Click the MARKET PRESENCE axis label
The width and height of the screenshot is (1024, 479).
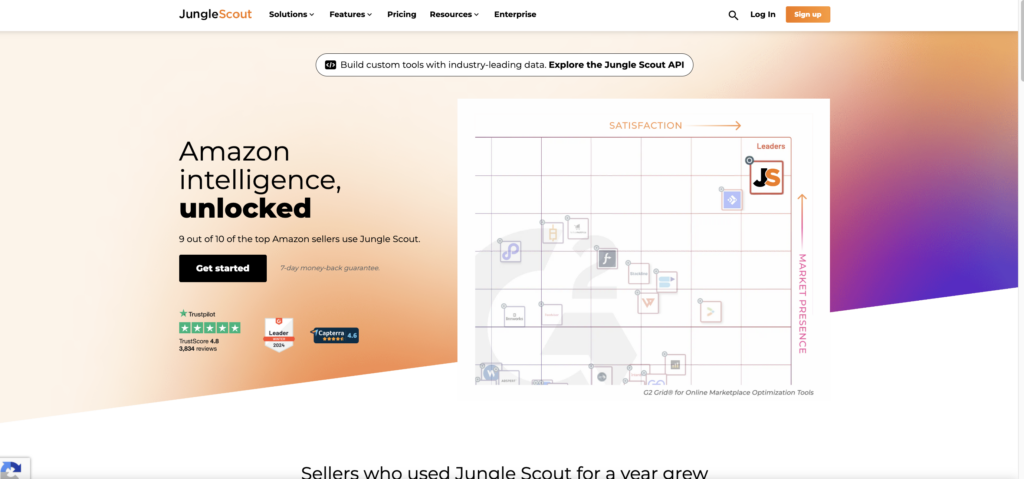click(803, 304)
